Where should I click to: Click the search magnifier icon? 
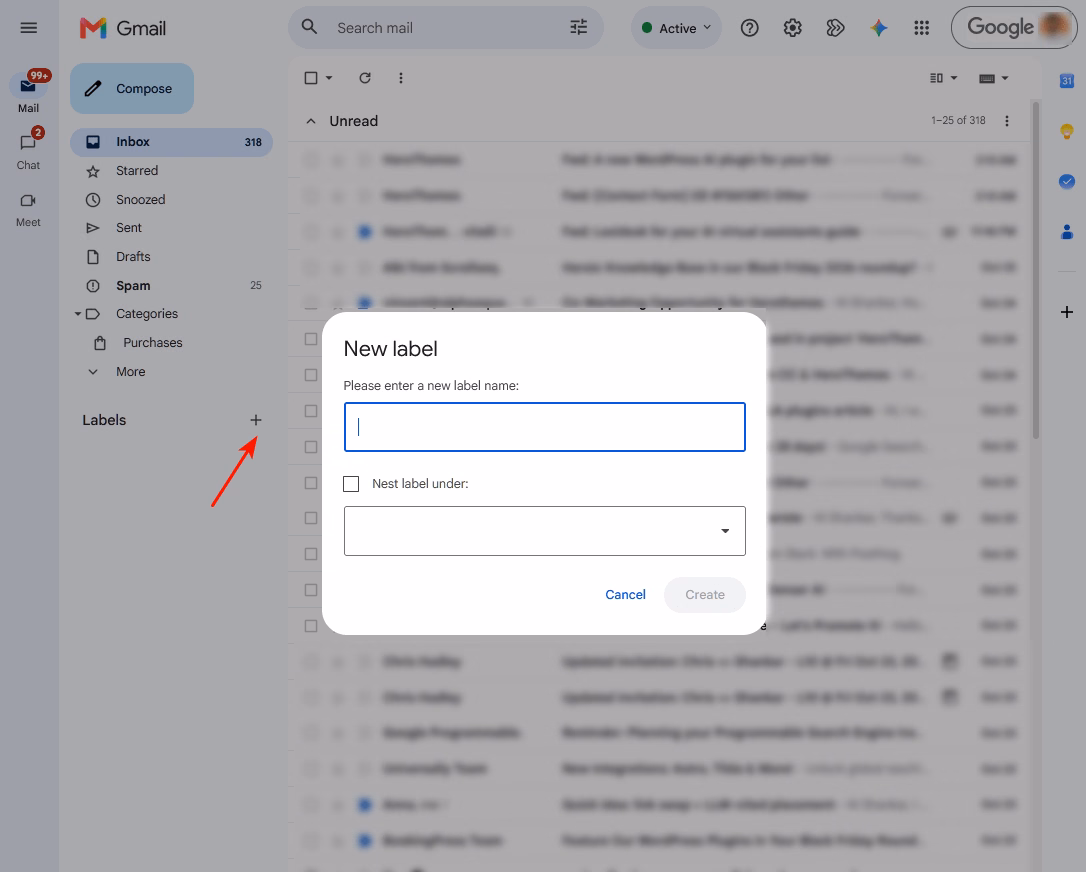pos(310,28)
